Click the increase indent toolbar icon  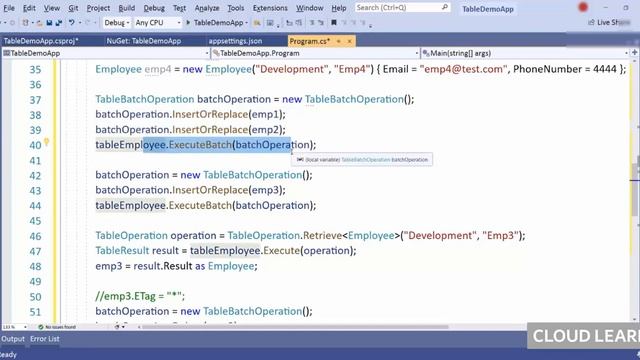tap(299, 23)
